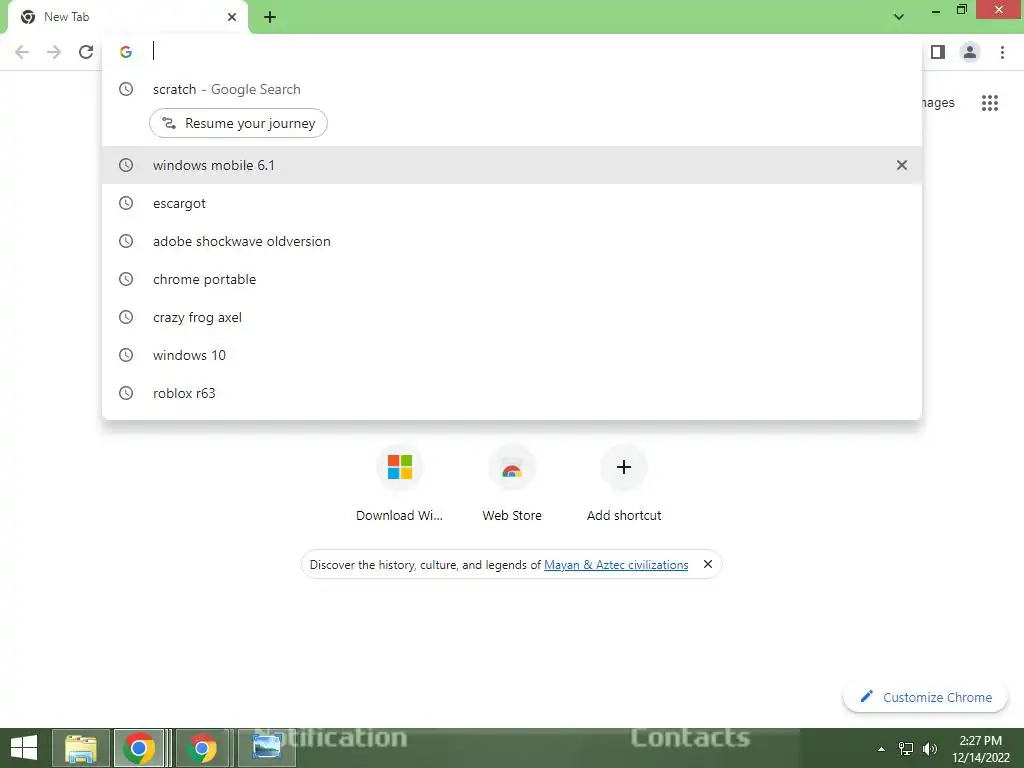The width and height of the screenshot is (1024, 768).
Task: Open Chrome's three-dot menu
Action: [x=1002, y=52]
